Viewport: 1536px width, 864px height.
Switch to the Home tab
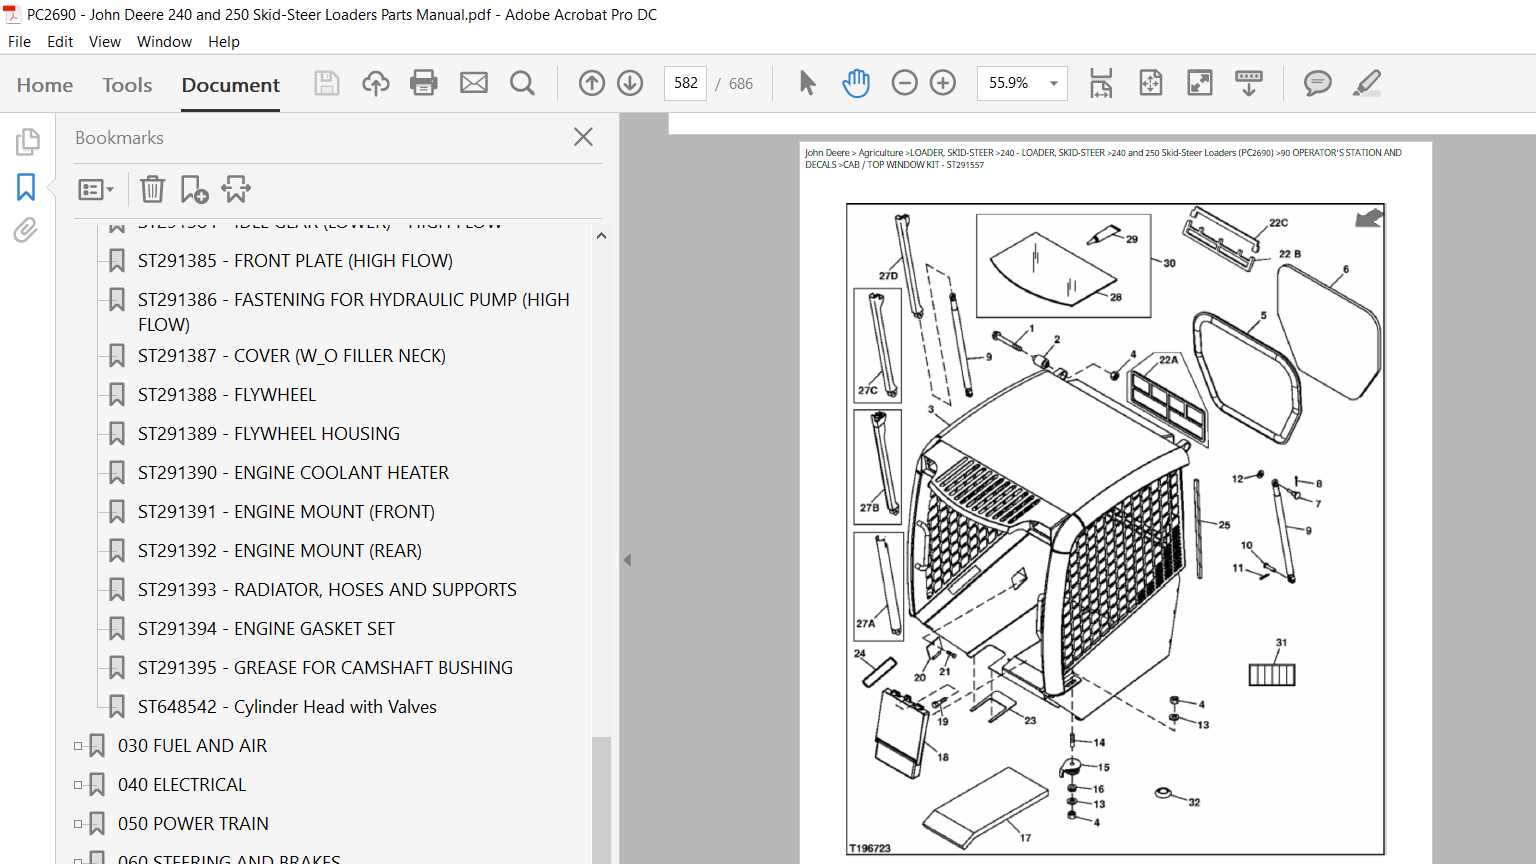pos(45,85)
